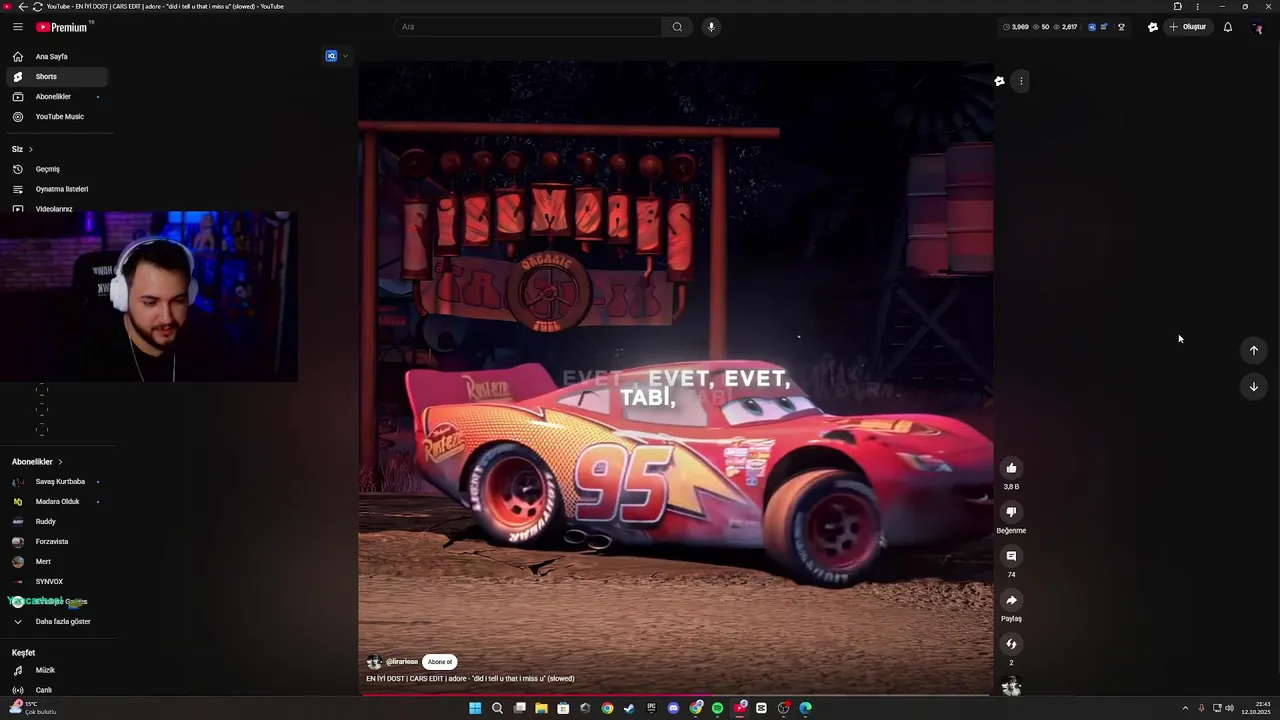
Task: Click the magnifier search button
Action: tap(677, 27)
